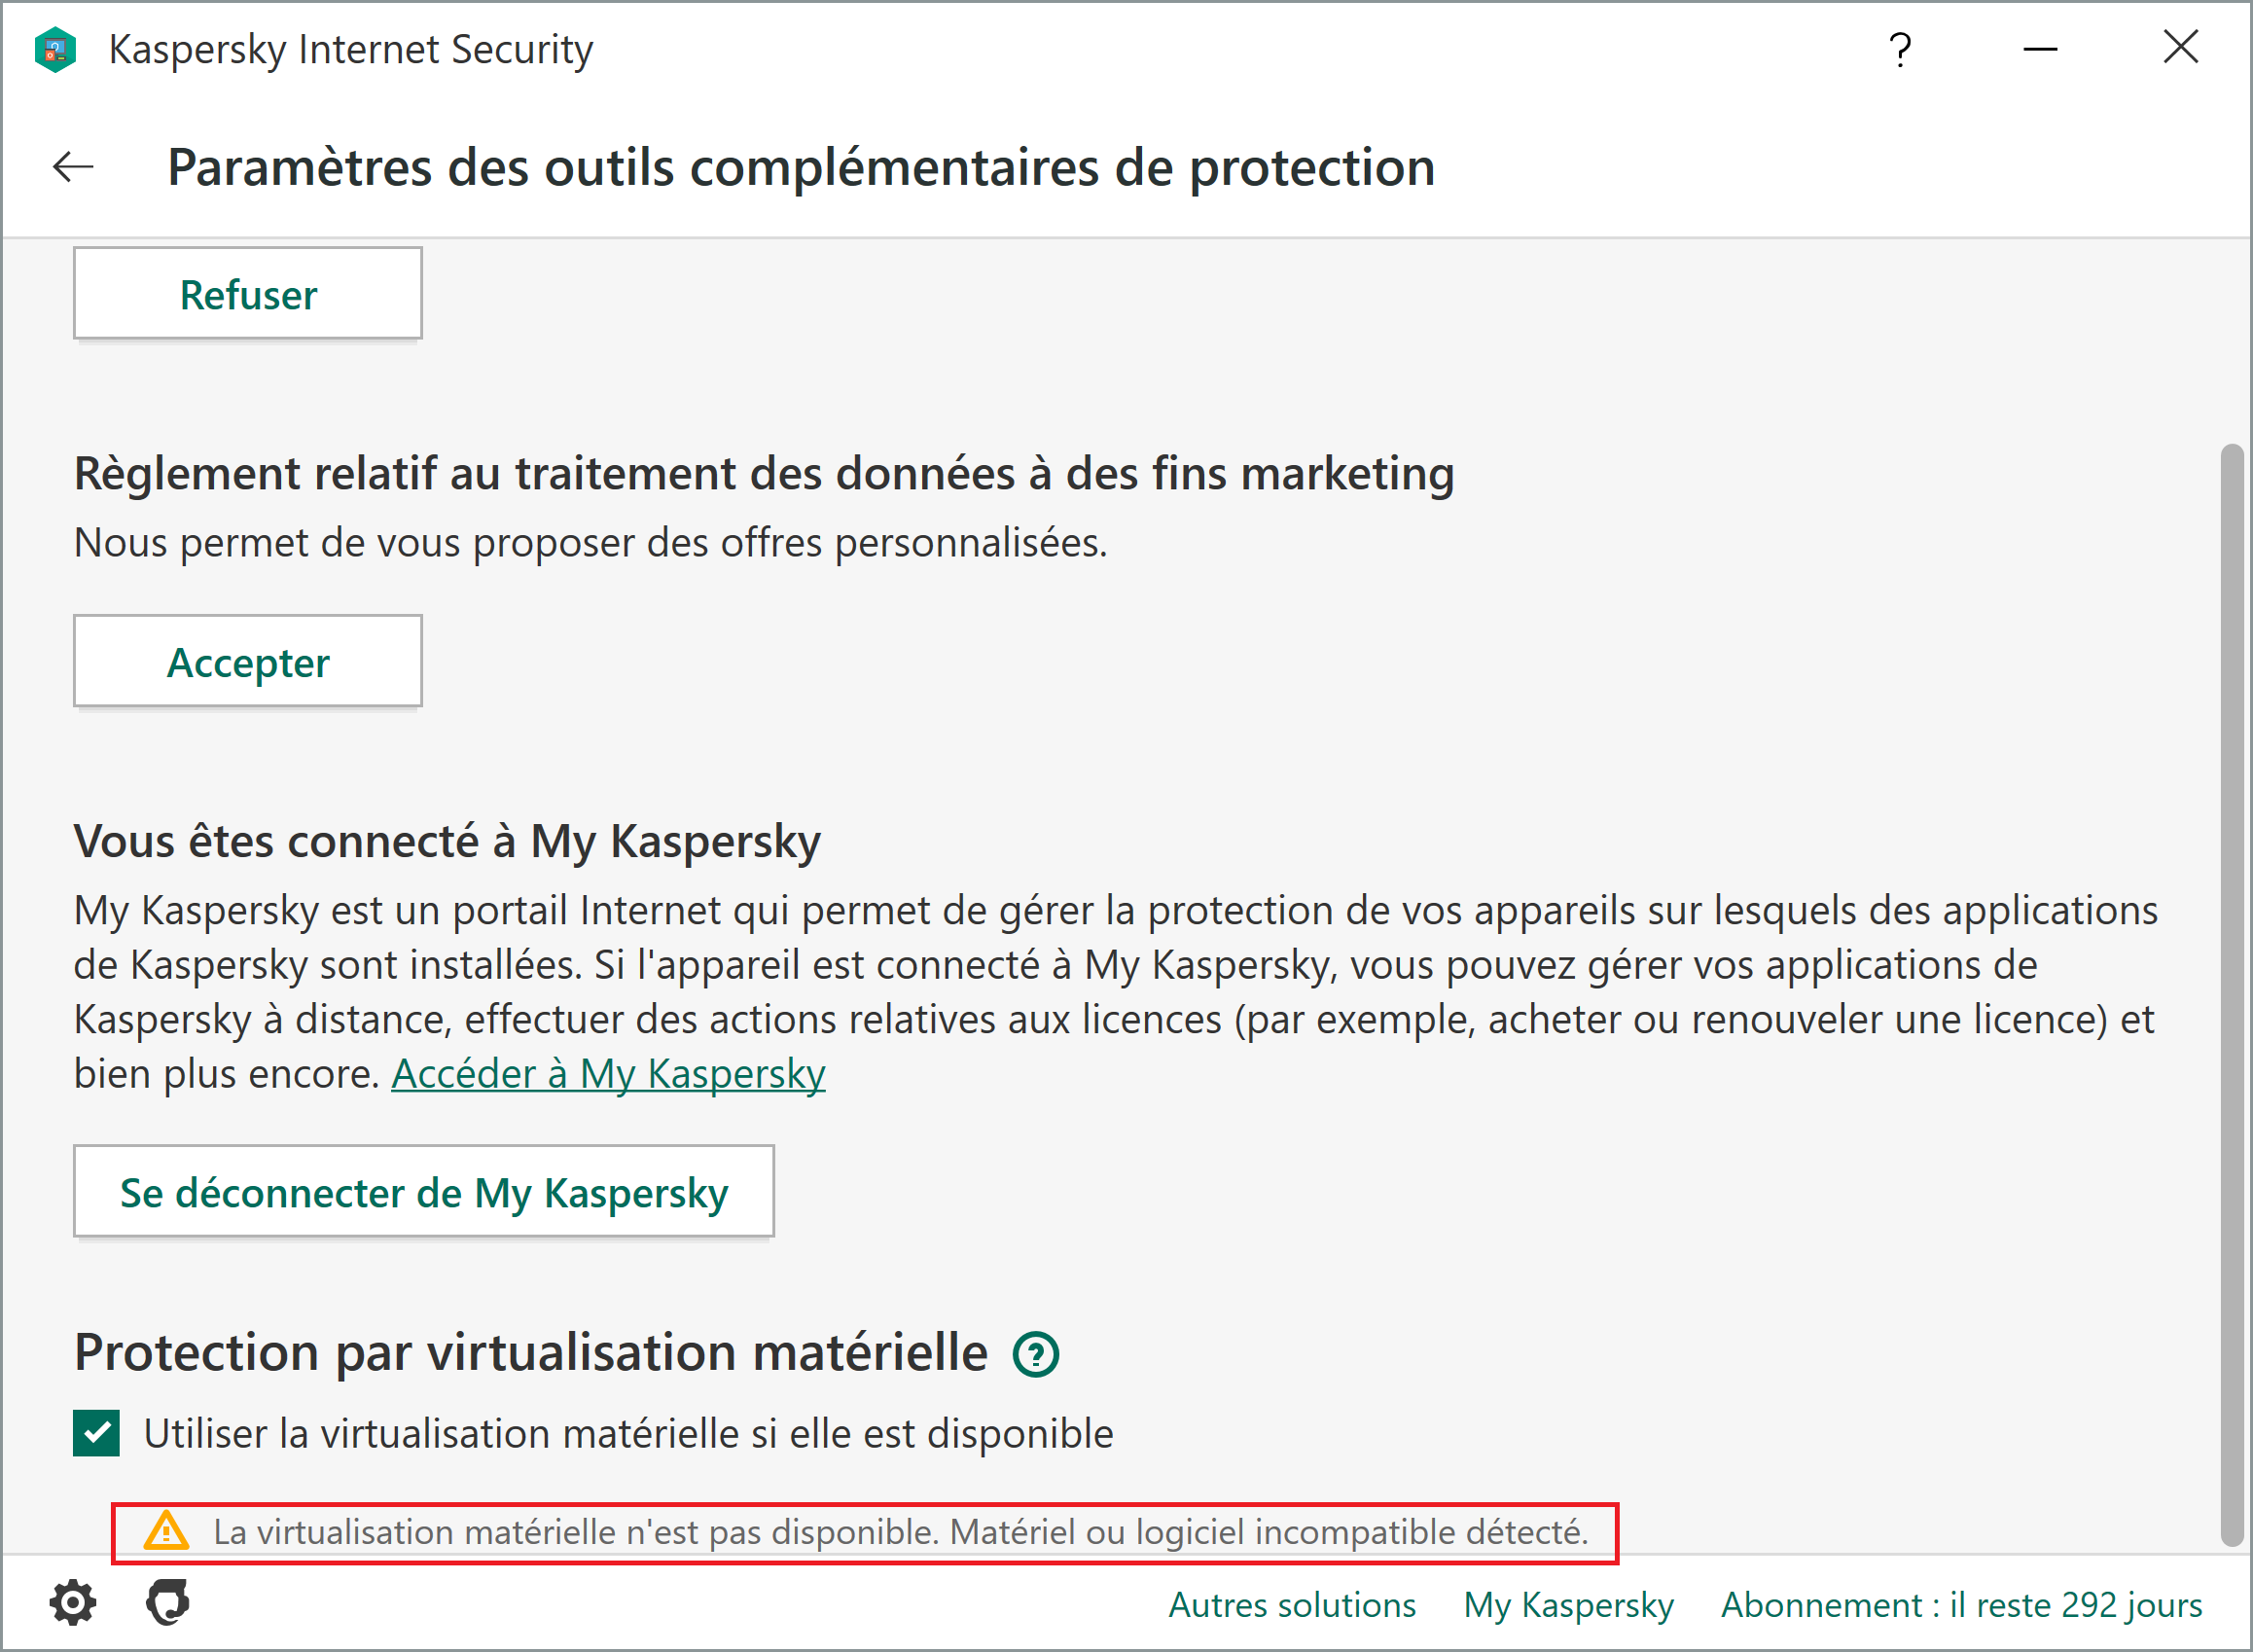Open help for hardware virtualisation section

click(1035, 1355)
